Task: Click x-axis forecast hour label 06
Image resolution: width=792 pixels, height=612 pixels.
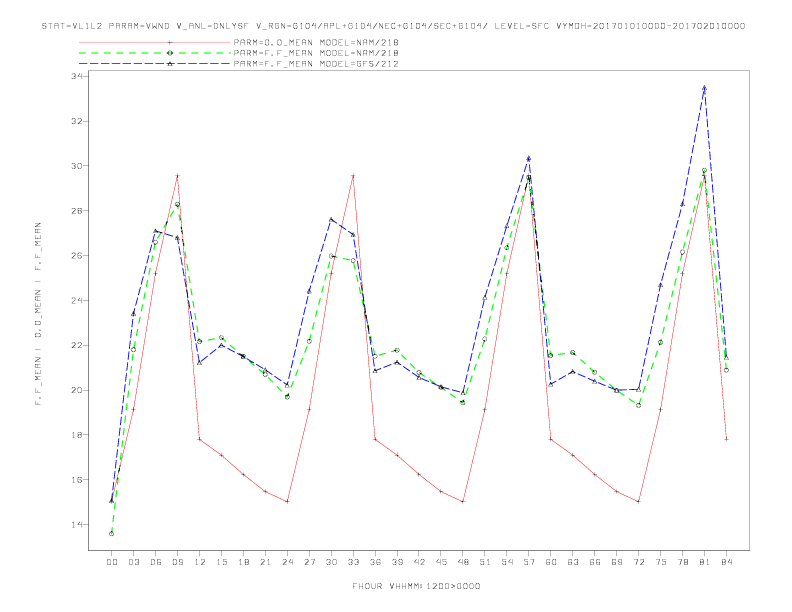Action: (x=156, y=562)
